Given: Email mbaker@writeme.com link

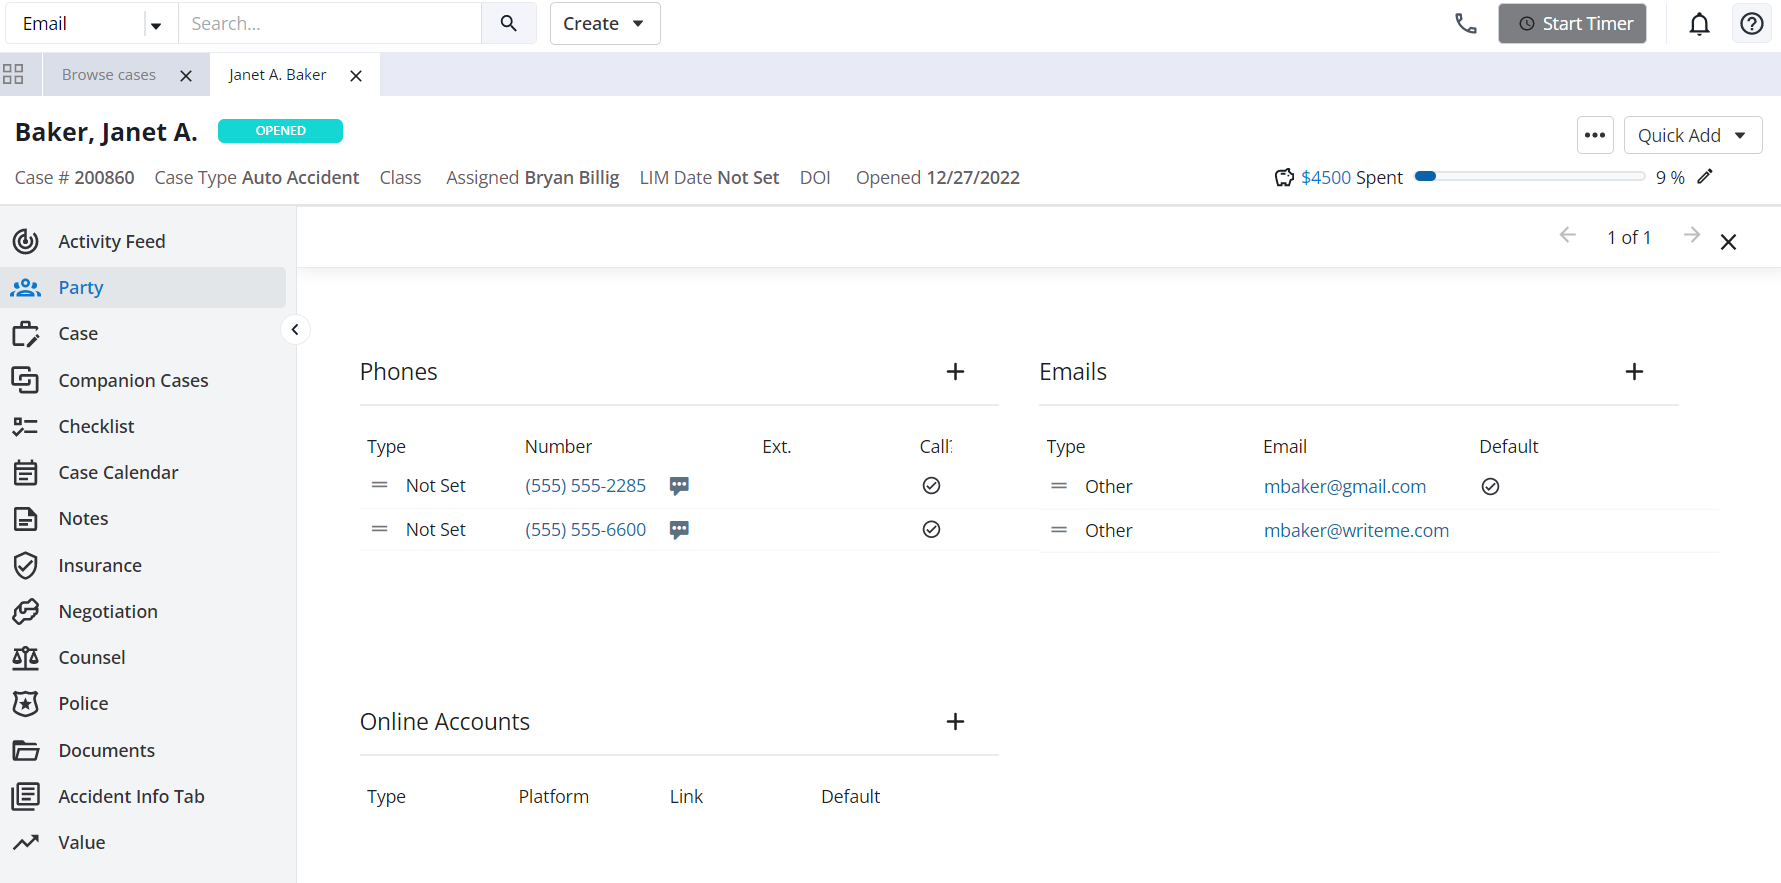Looking at the screenshot, I should point(1356,531).
